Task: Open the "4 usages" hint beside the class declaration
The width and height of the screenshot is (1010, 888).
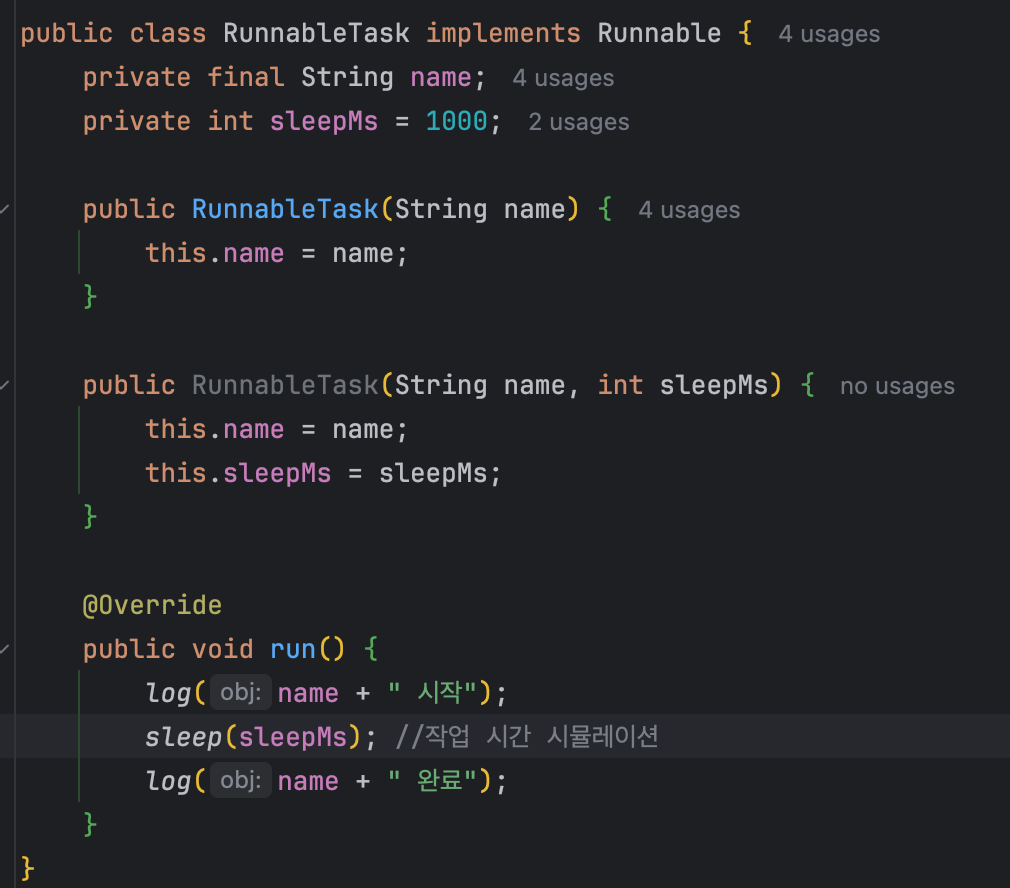Action: 829,33
